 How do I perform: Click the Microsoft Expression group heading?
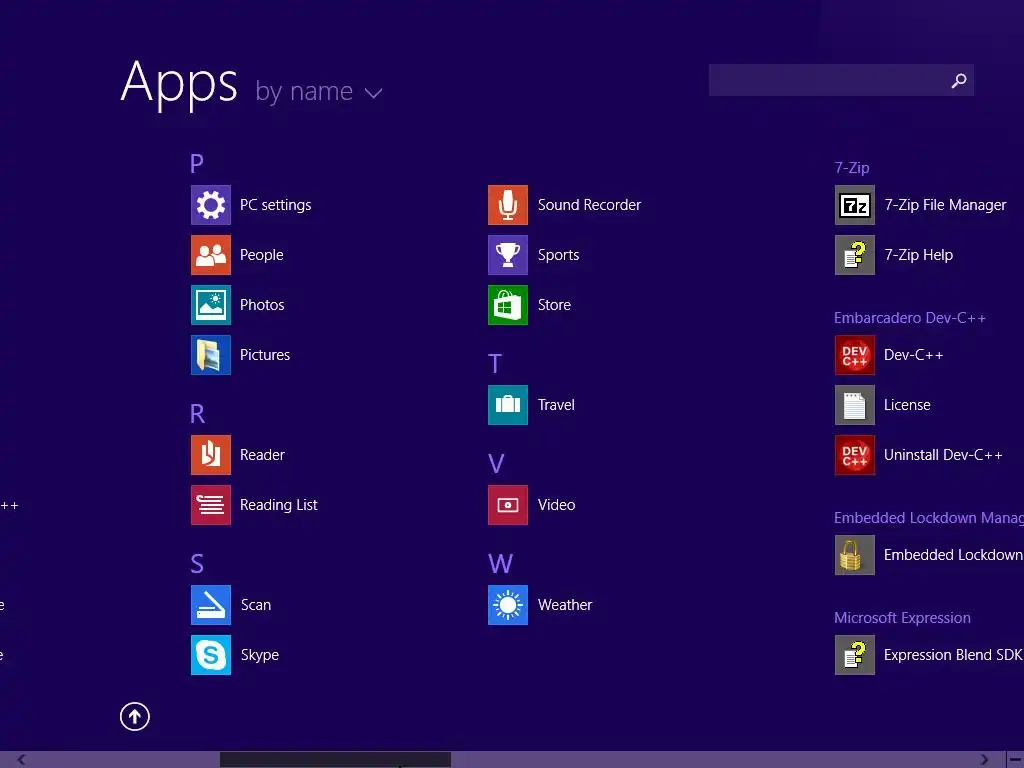[x=902, y=618]
